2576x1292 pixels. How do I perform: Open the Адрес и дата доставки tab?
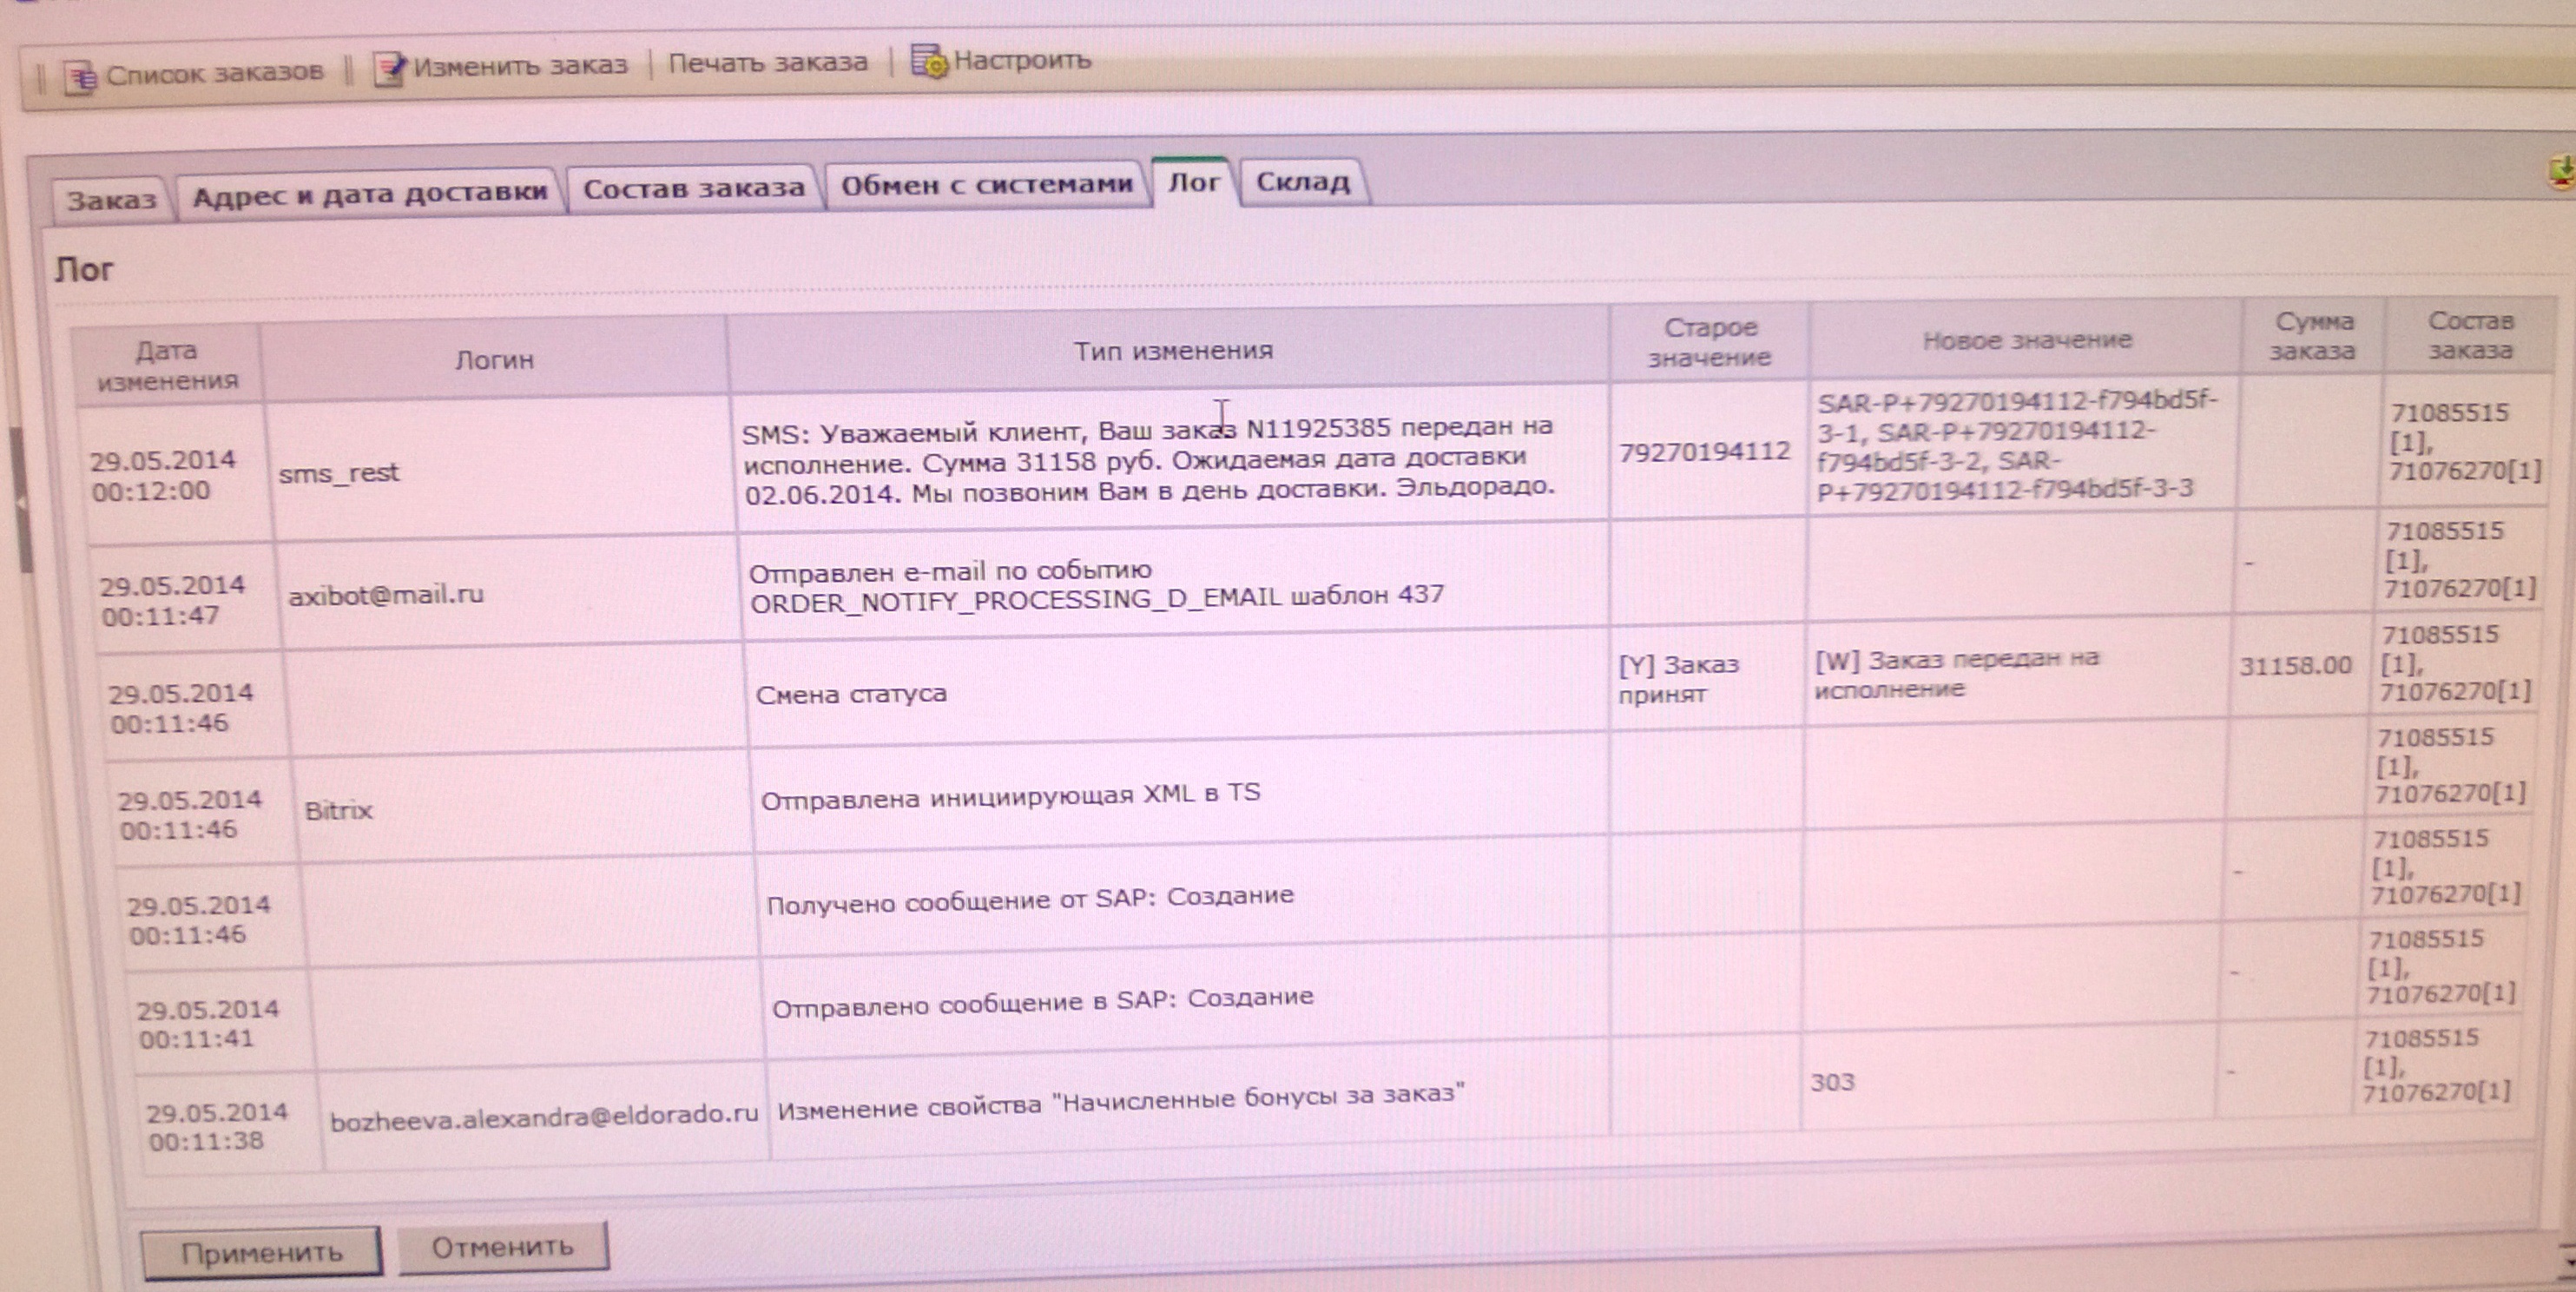click(x=369, y=194)
